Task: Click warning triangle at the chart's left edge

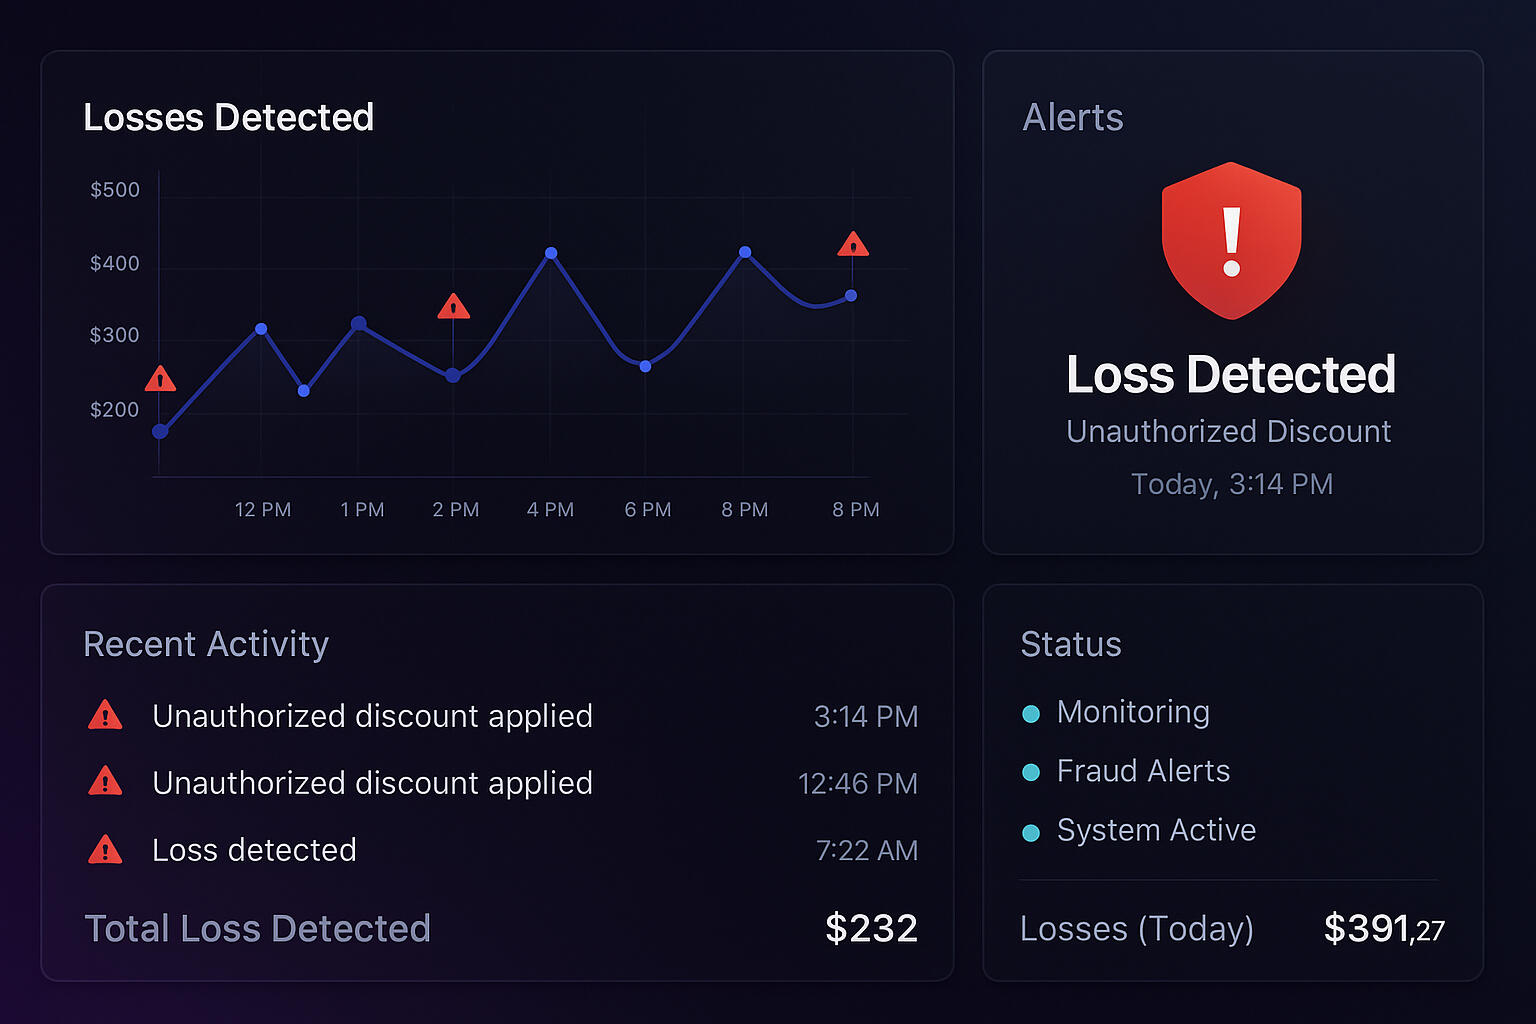Action: [x=160, y=380]
